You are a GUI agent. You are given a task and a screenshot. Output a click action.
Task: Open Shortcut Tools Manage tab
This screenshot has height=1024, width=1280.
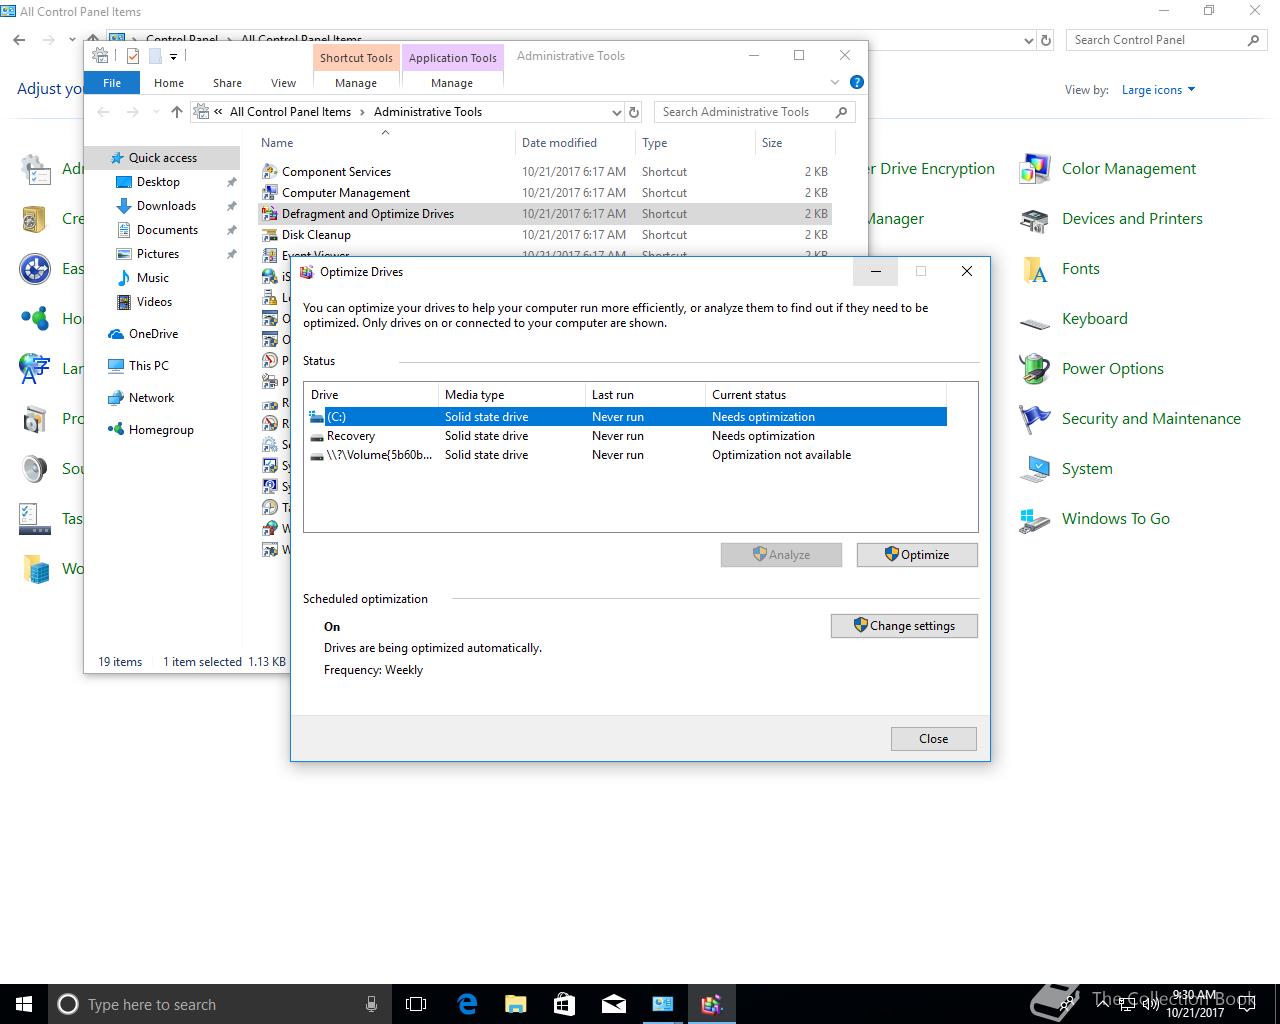tap(356, 83)
